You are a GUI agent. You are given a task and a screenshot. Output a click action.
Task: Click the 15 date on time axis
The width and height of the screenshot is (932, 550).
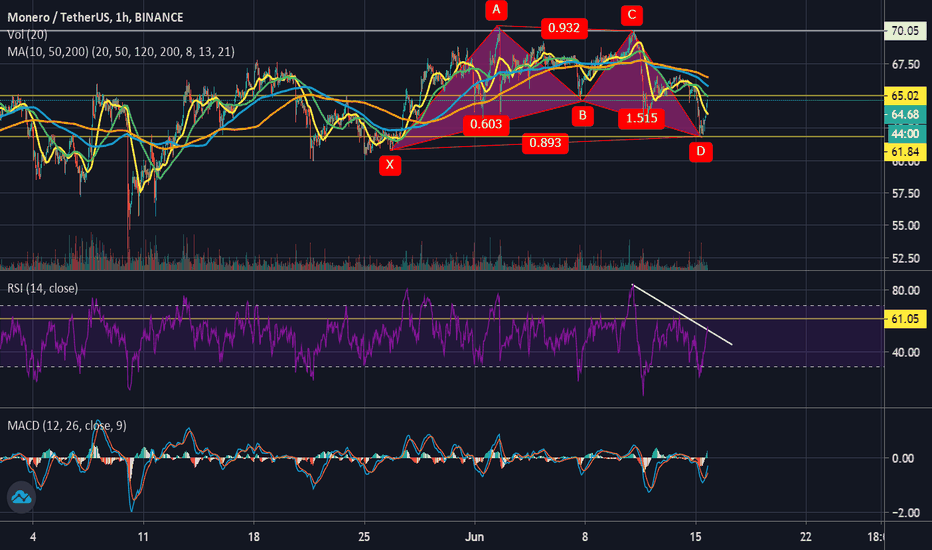695,537
